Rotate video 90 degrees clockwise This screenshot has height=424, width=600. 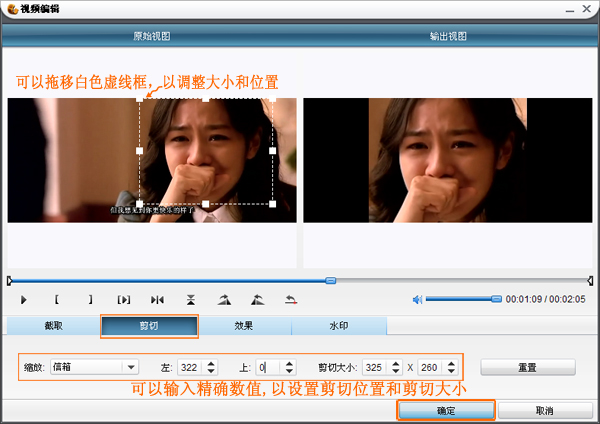224,300
